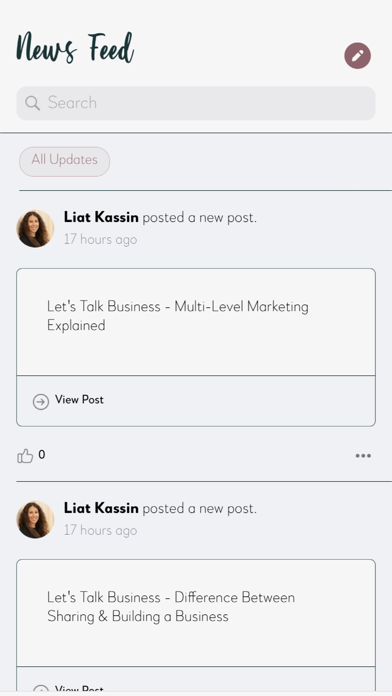Image resolution: width=392 pixels, height=696 pixels.
Task: Open the three-dot menu on the first post
Action: click(363, 456)
